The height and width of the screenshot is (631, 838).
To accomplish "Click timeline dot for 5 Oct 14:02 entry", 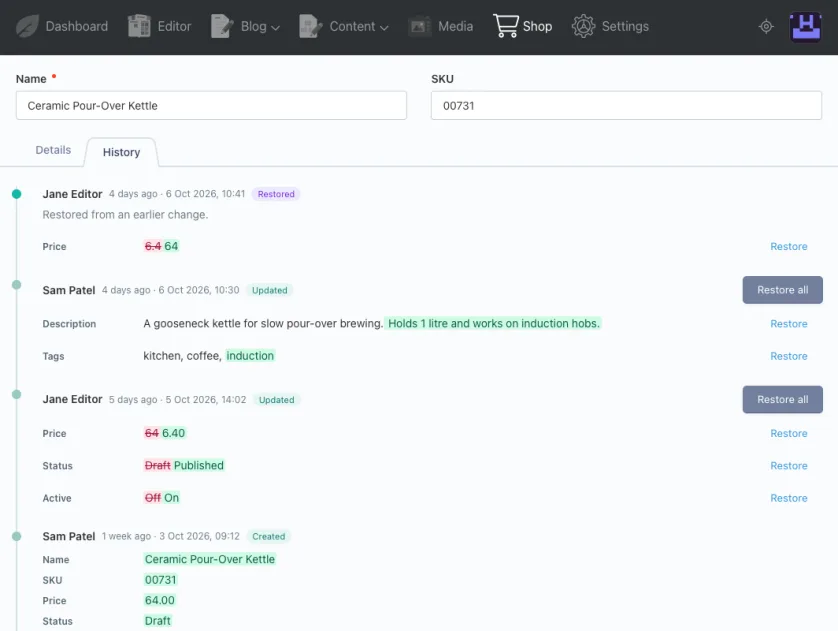I will coord(17,394).
